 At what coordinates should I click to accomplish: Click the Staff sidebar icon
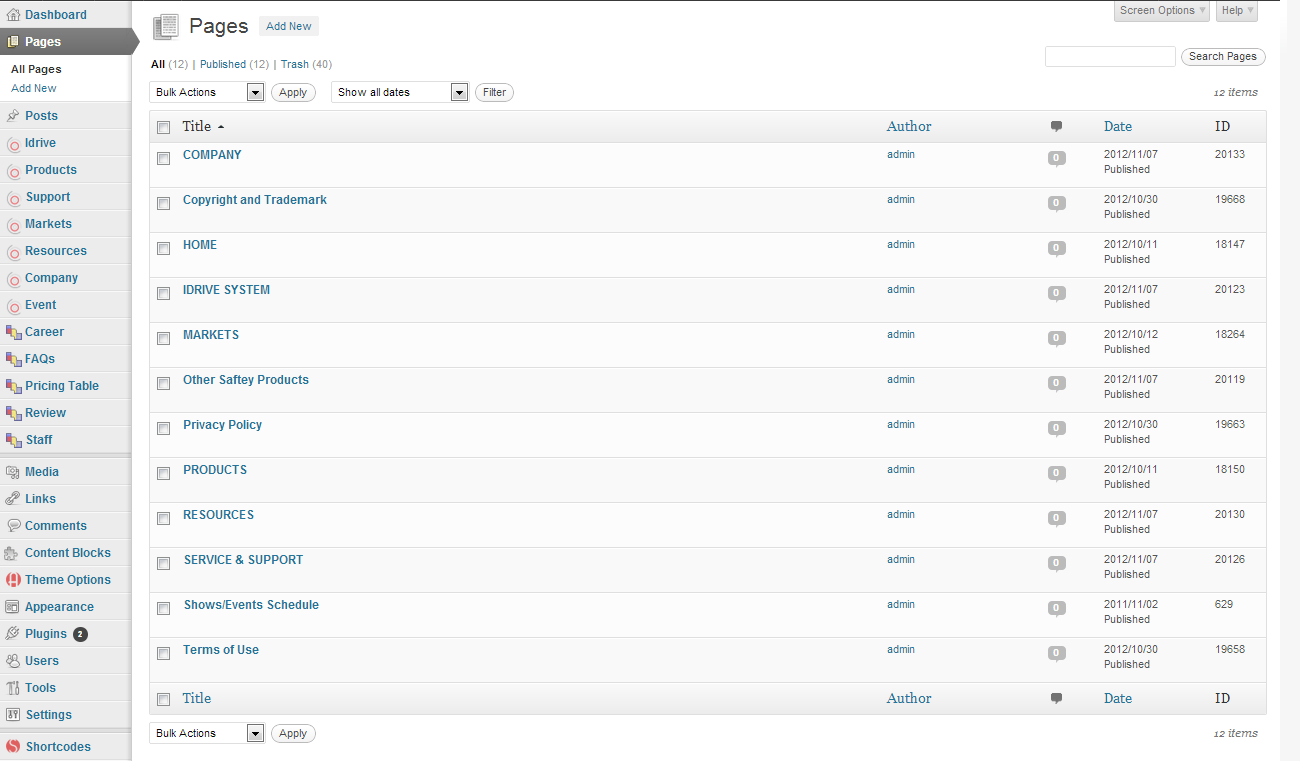click(x=13, y=440)
